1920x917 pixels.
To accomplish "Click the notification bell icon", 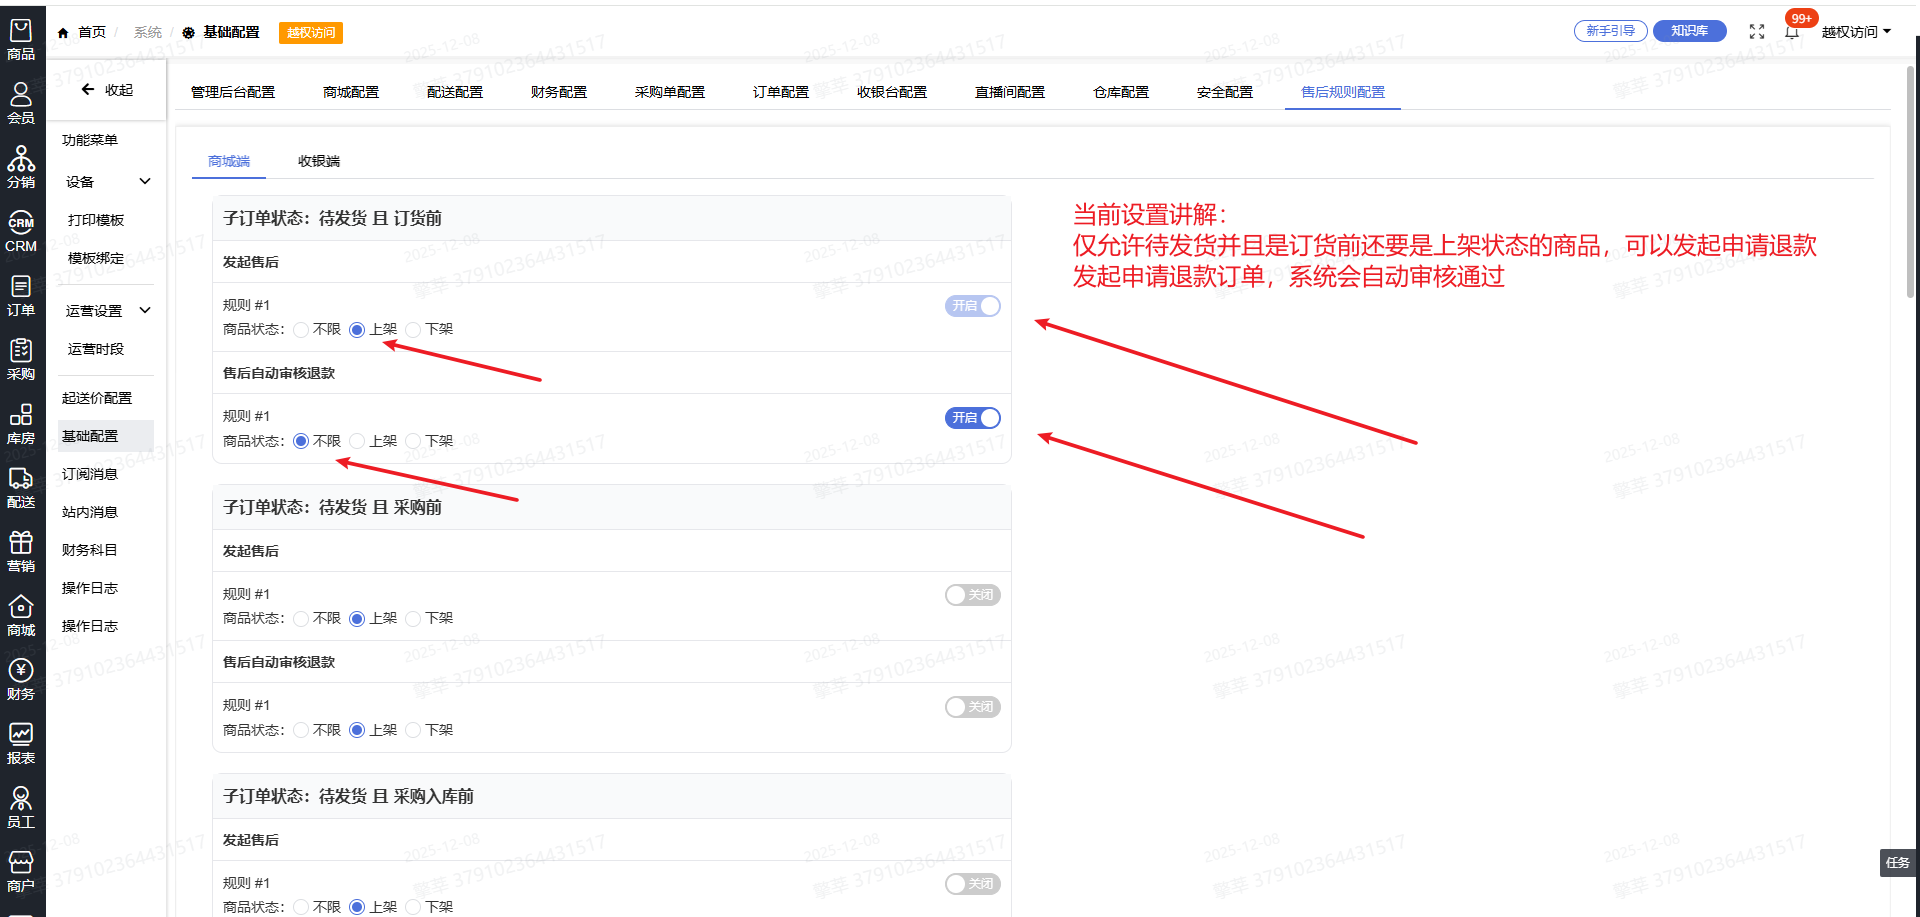I will point(1792,32).
